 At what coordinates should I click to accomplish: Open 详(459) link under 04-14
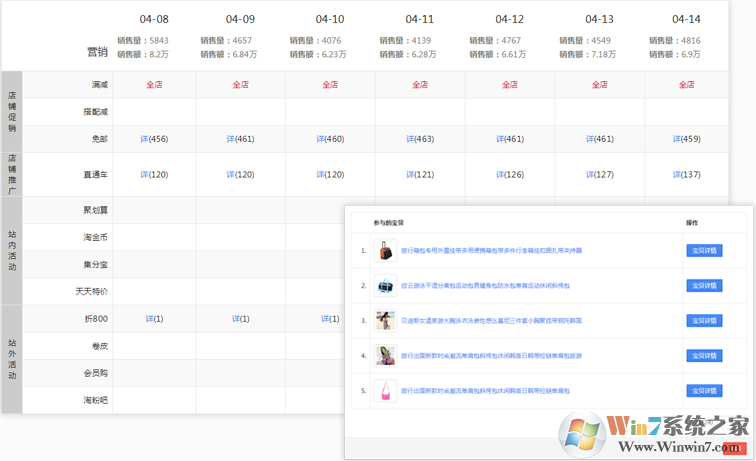coord(686,139)
